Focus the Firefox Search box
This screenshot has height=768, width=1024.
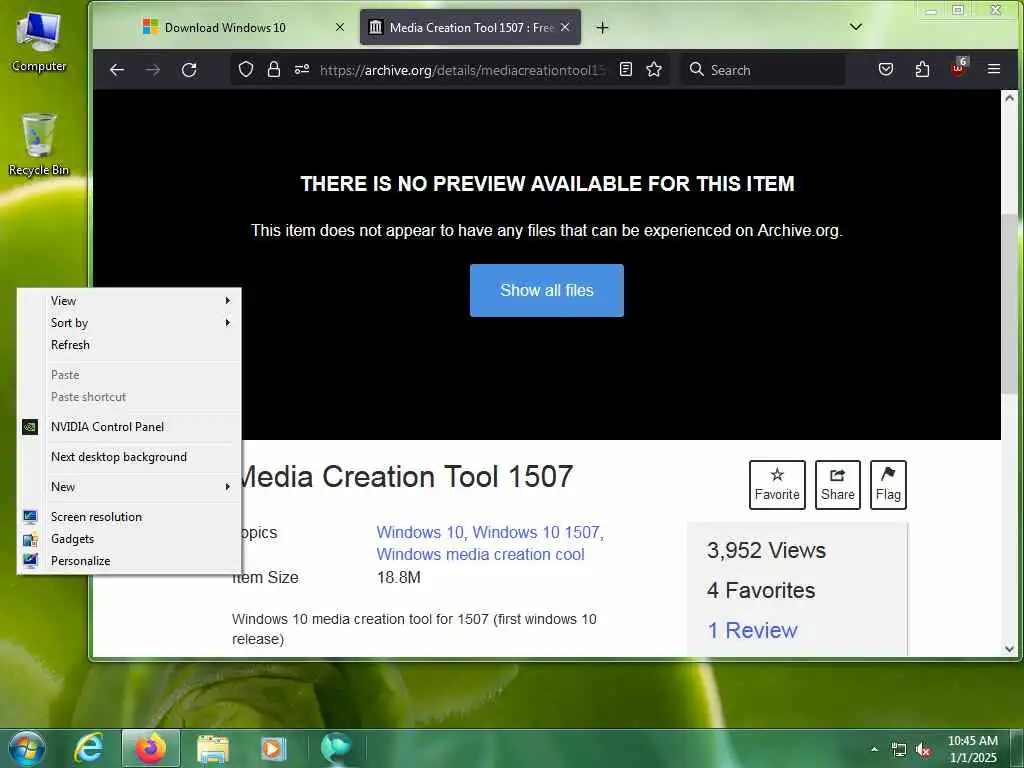(x=763, y=70)
